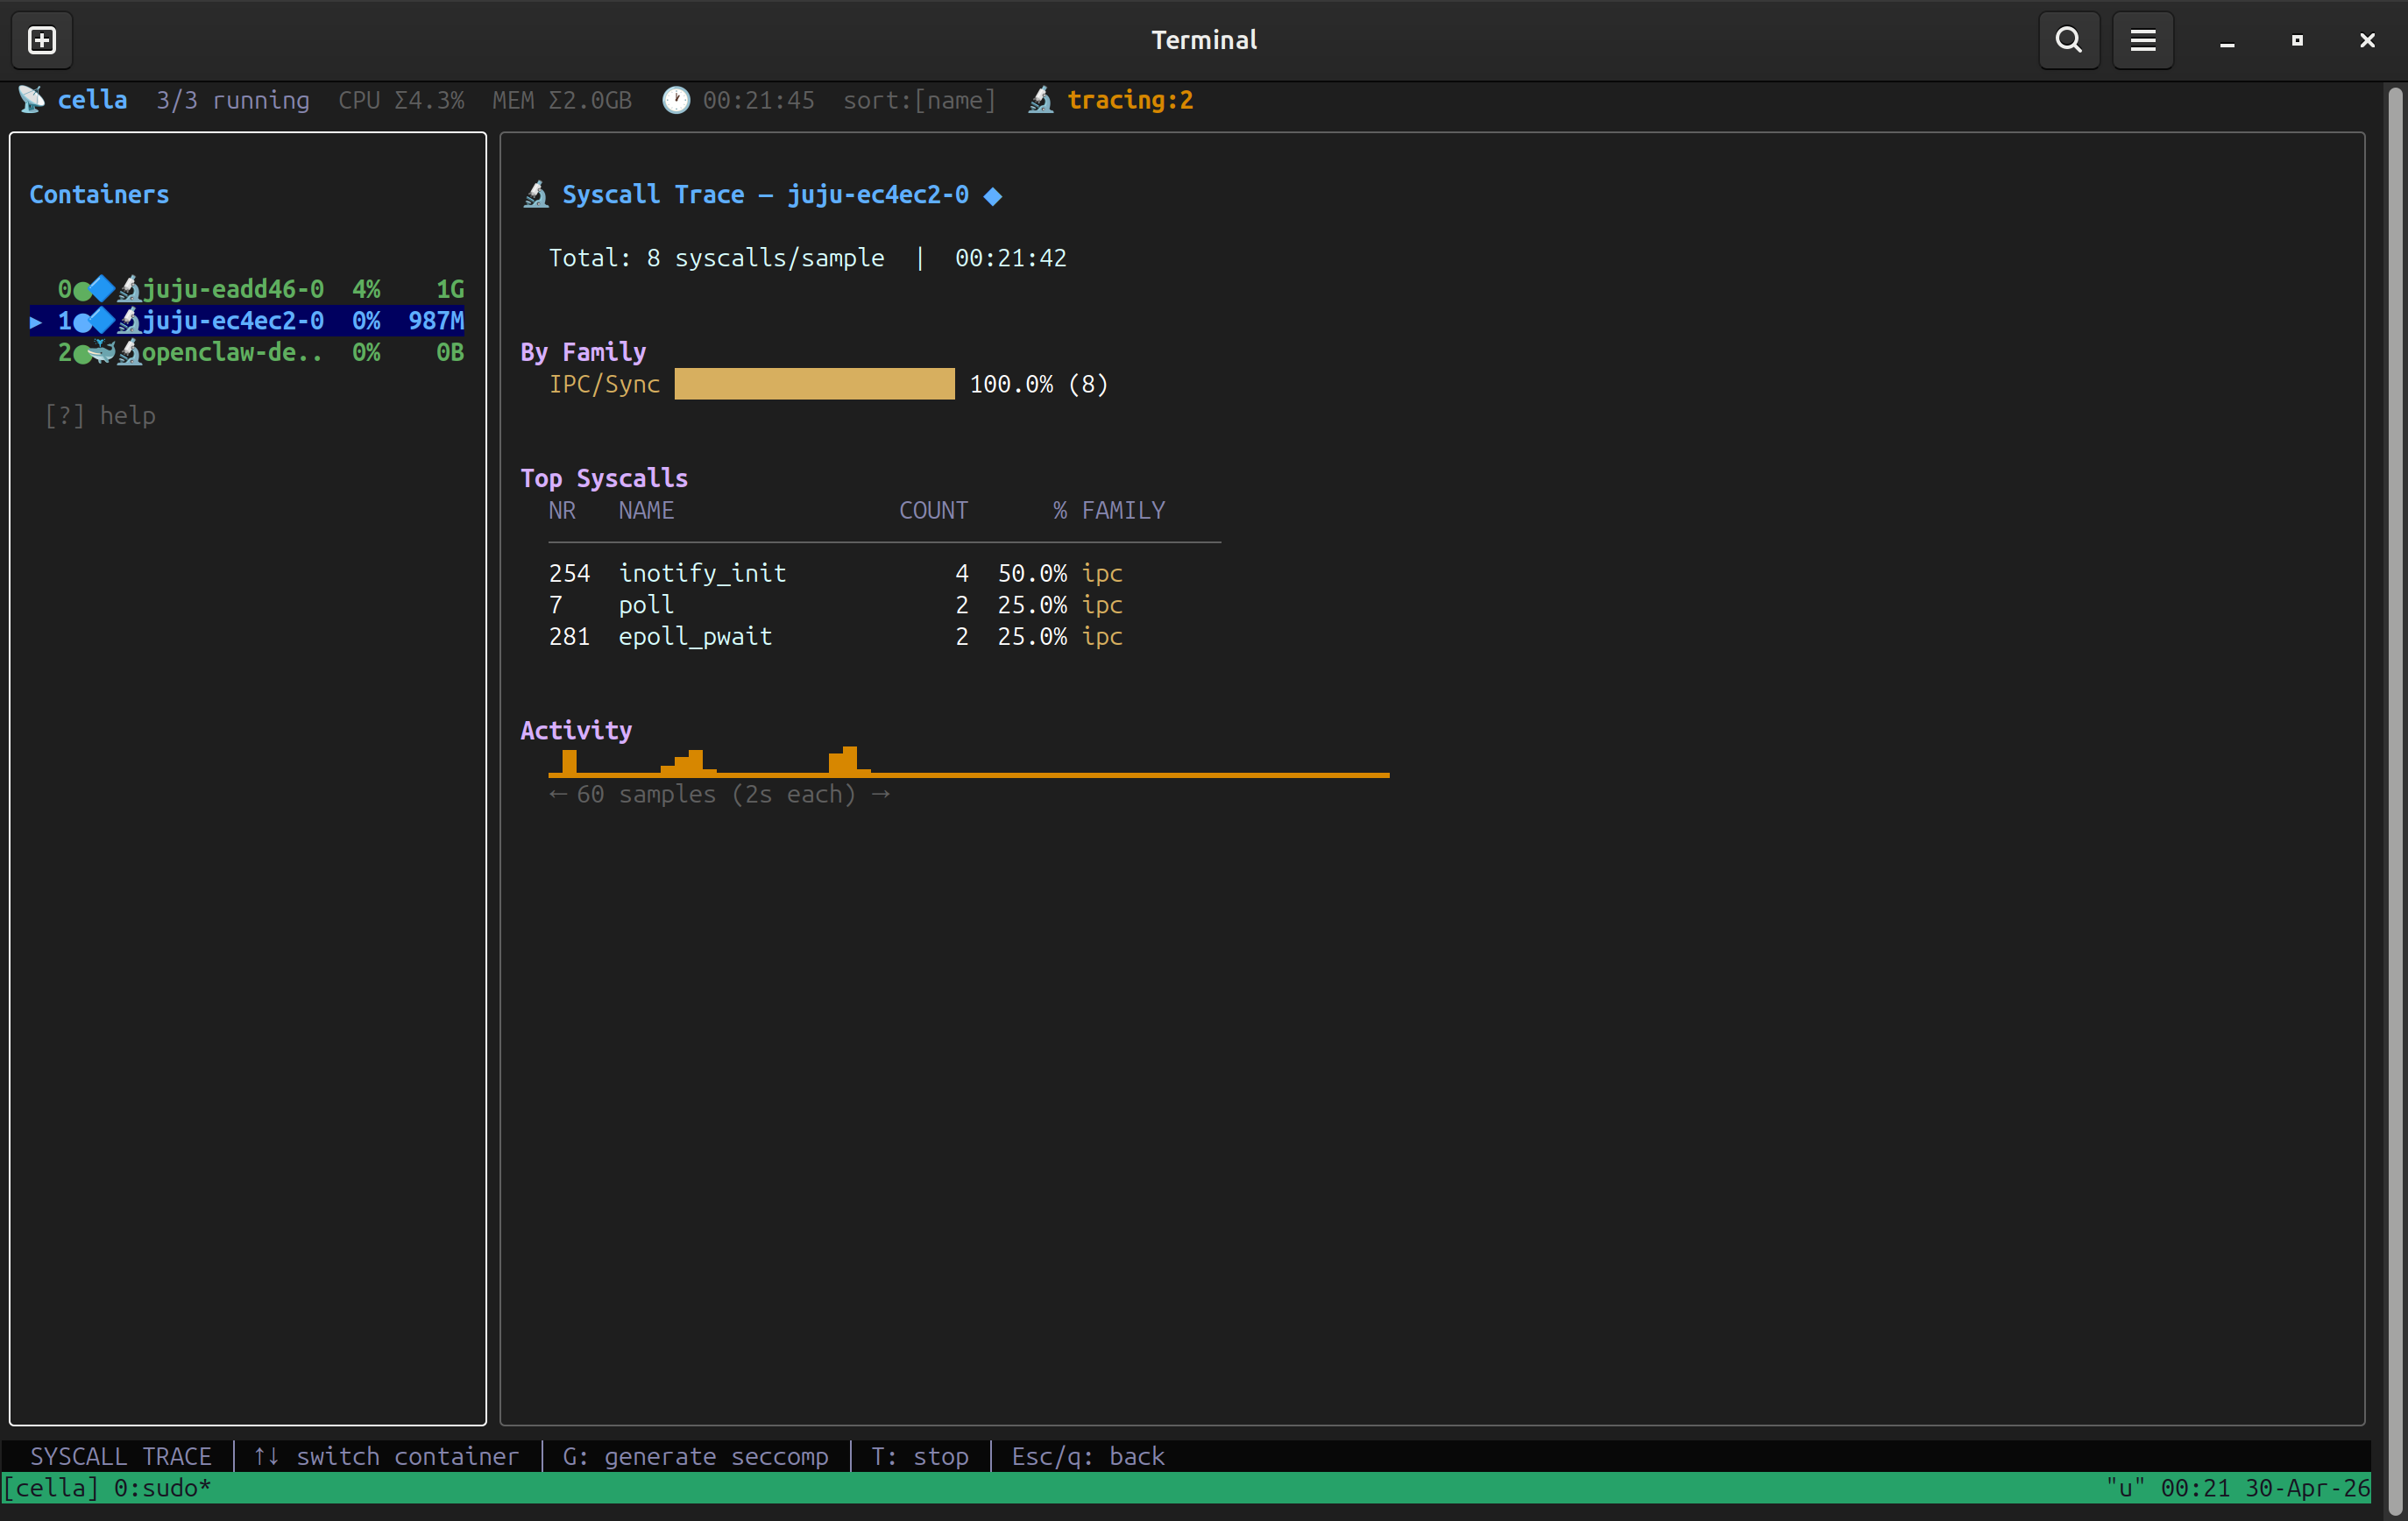Click the 50.0% value for inotify_init
The width and height of the screenshot is (2408, 1521).
click(x=1032, y=573)
